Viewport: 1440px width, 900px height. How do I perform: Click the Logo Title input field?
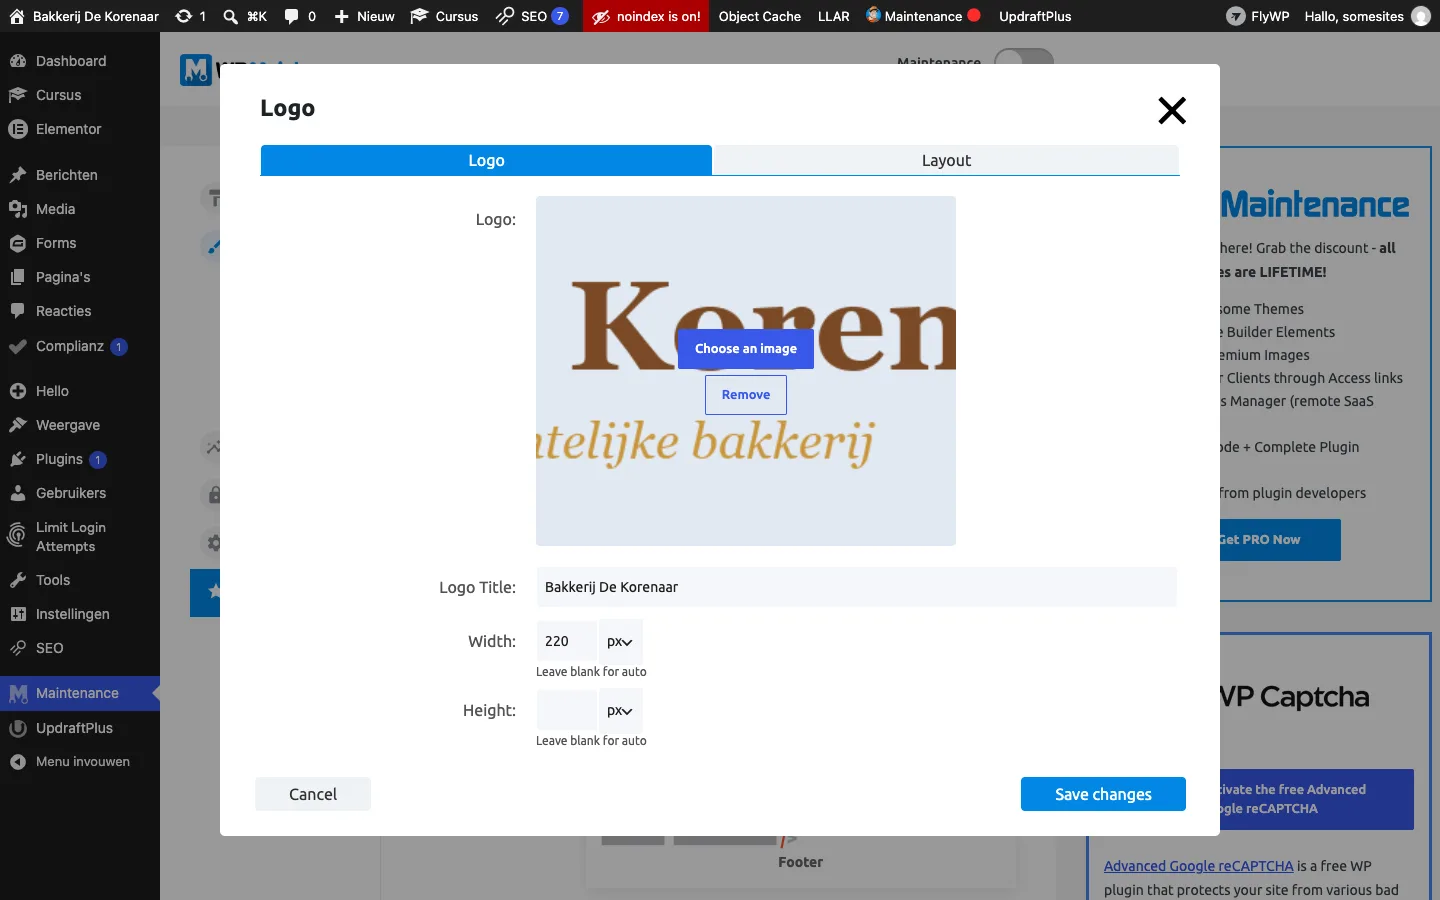click(856, 587)
